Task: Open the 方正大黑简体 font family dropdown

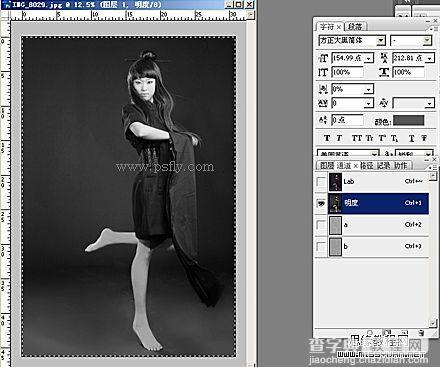Action: click(x=381, y=41)
